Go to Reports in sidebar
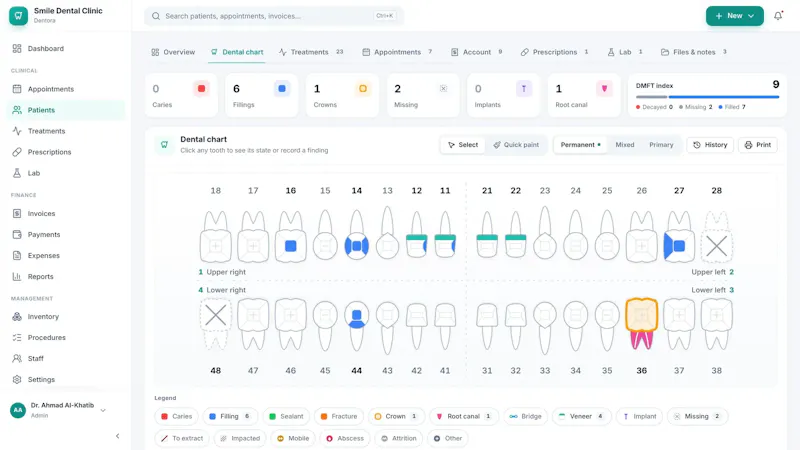The width and height of the screenshot is (800, 450). [x=65, y=277]
